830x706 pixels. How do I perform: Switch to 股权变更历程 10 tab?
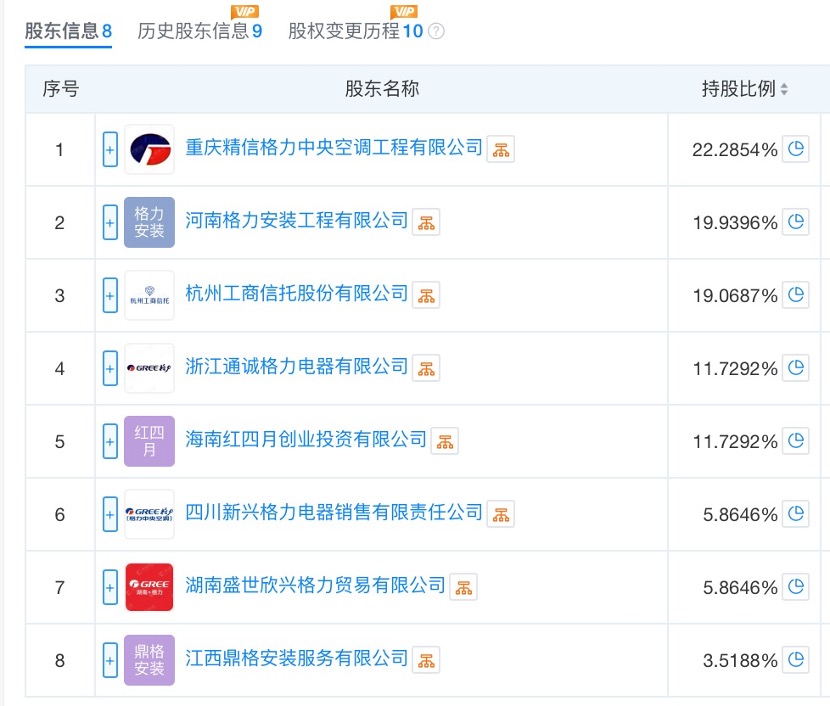[x=355, y=31]
